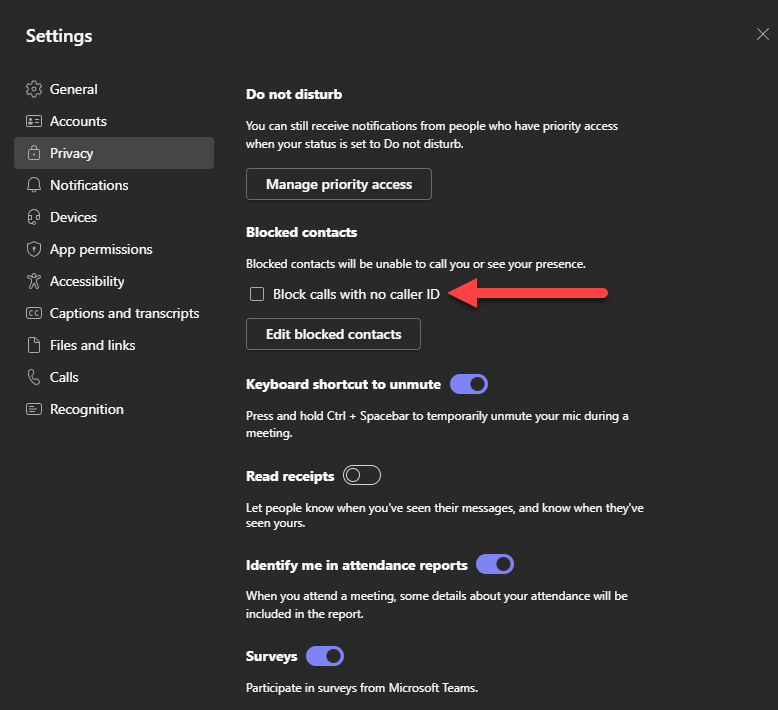Click the App permissions shield icon
Image resolution: width=778 pixels, height=710 pixels.
(x=34, y=249)
